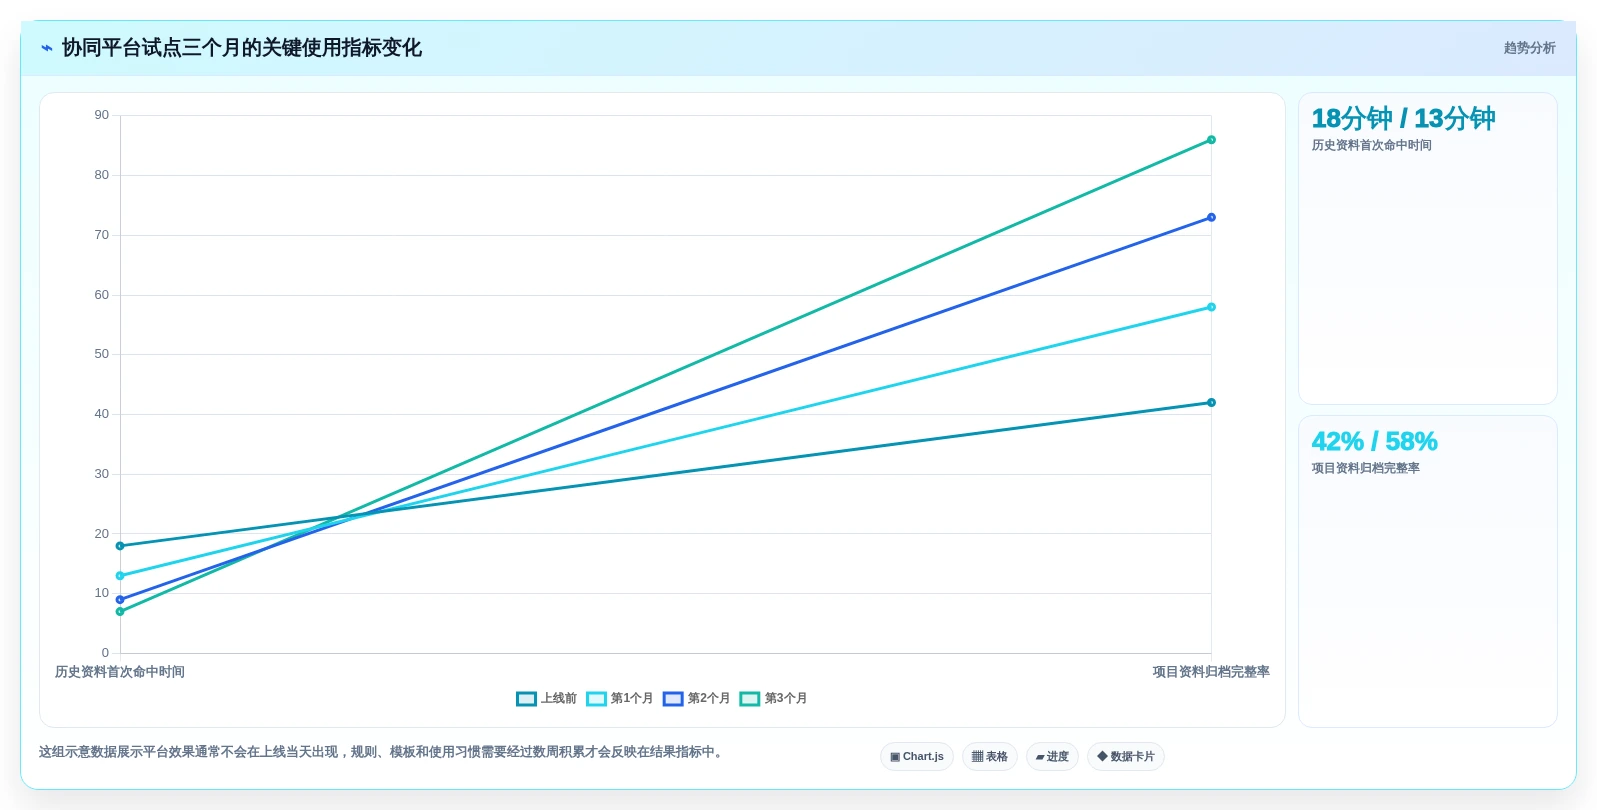Image resolution: width=1597 pixels, height=810 pixels.
Task: Select the 数据卡片 chip
Action: [x=1126, y=757]
